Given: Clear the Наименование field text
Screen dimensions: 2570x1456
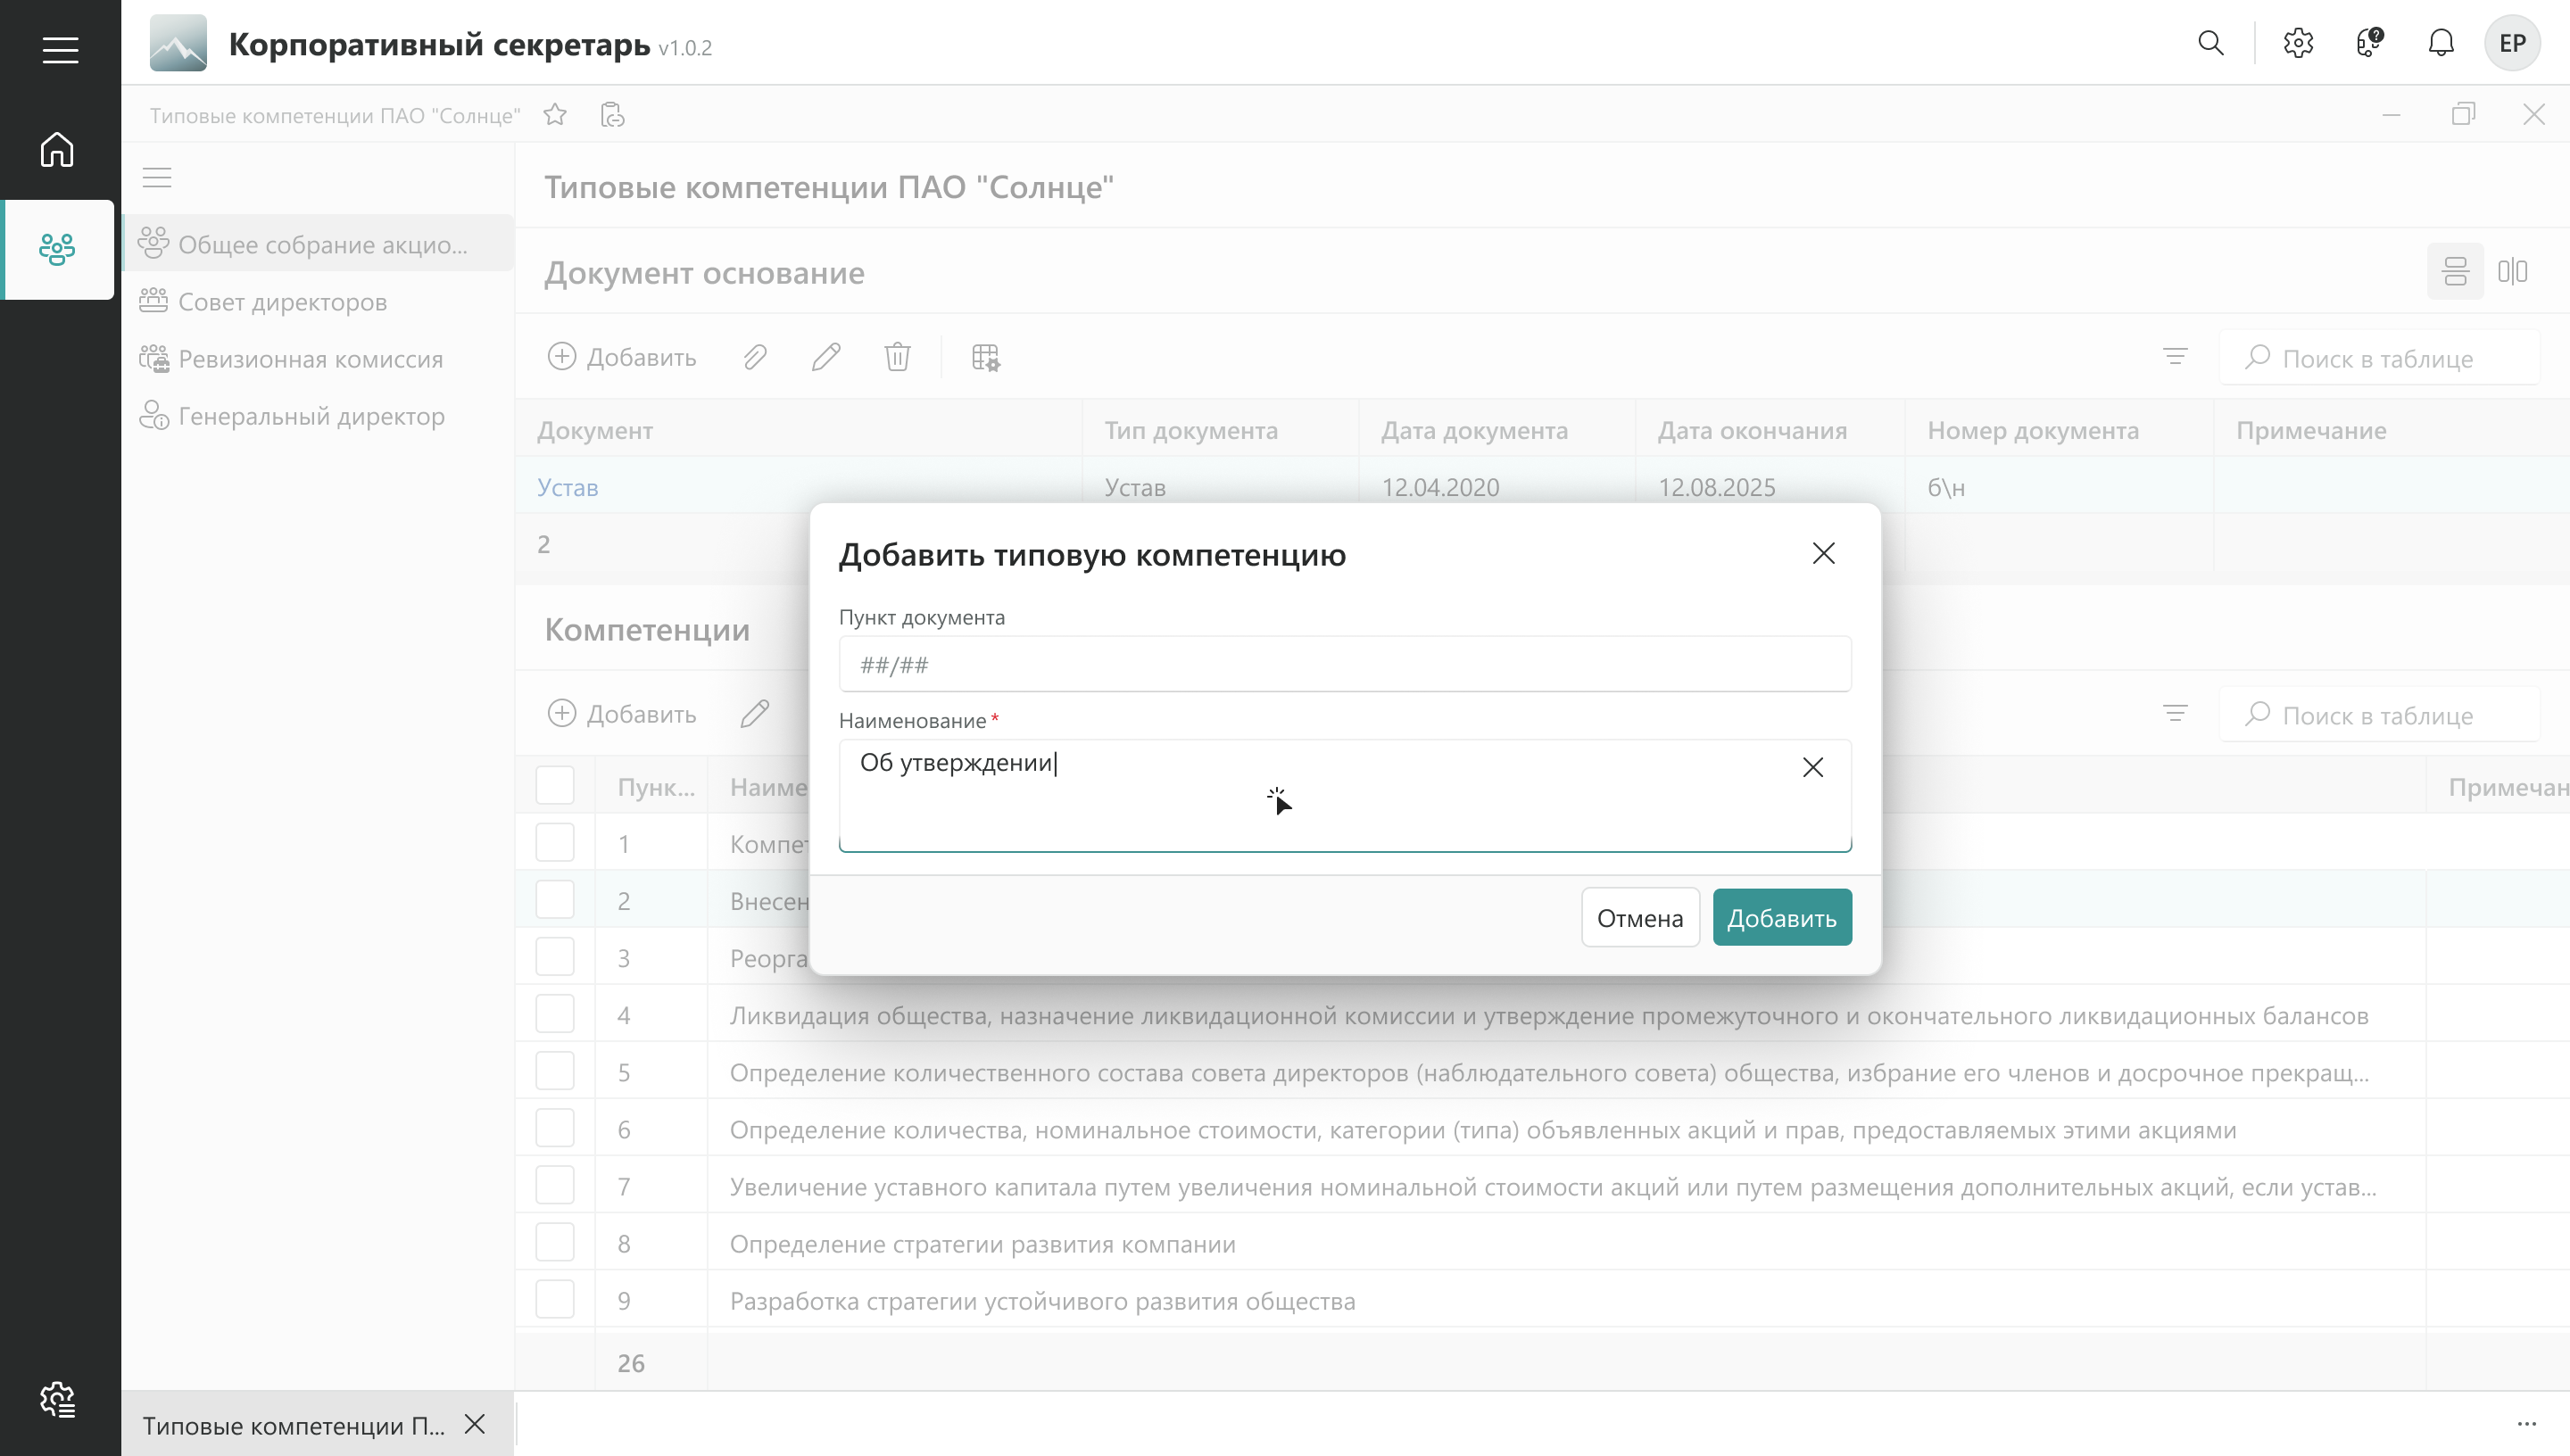Looking at the screenshot, I should pos(1812,767).
